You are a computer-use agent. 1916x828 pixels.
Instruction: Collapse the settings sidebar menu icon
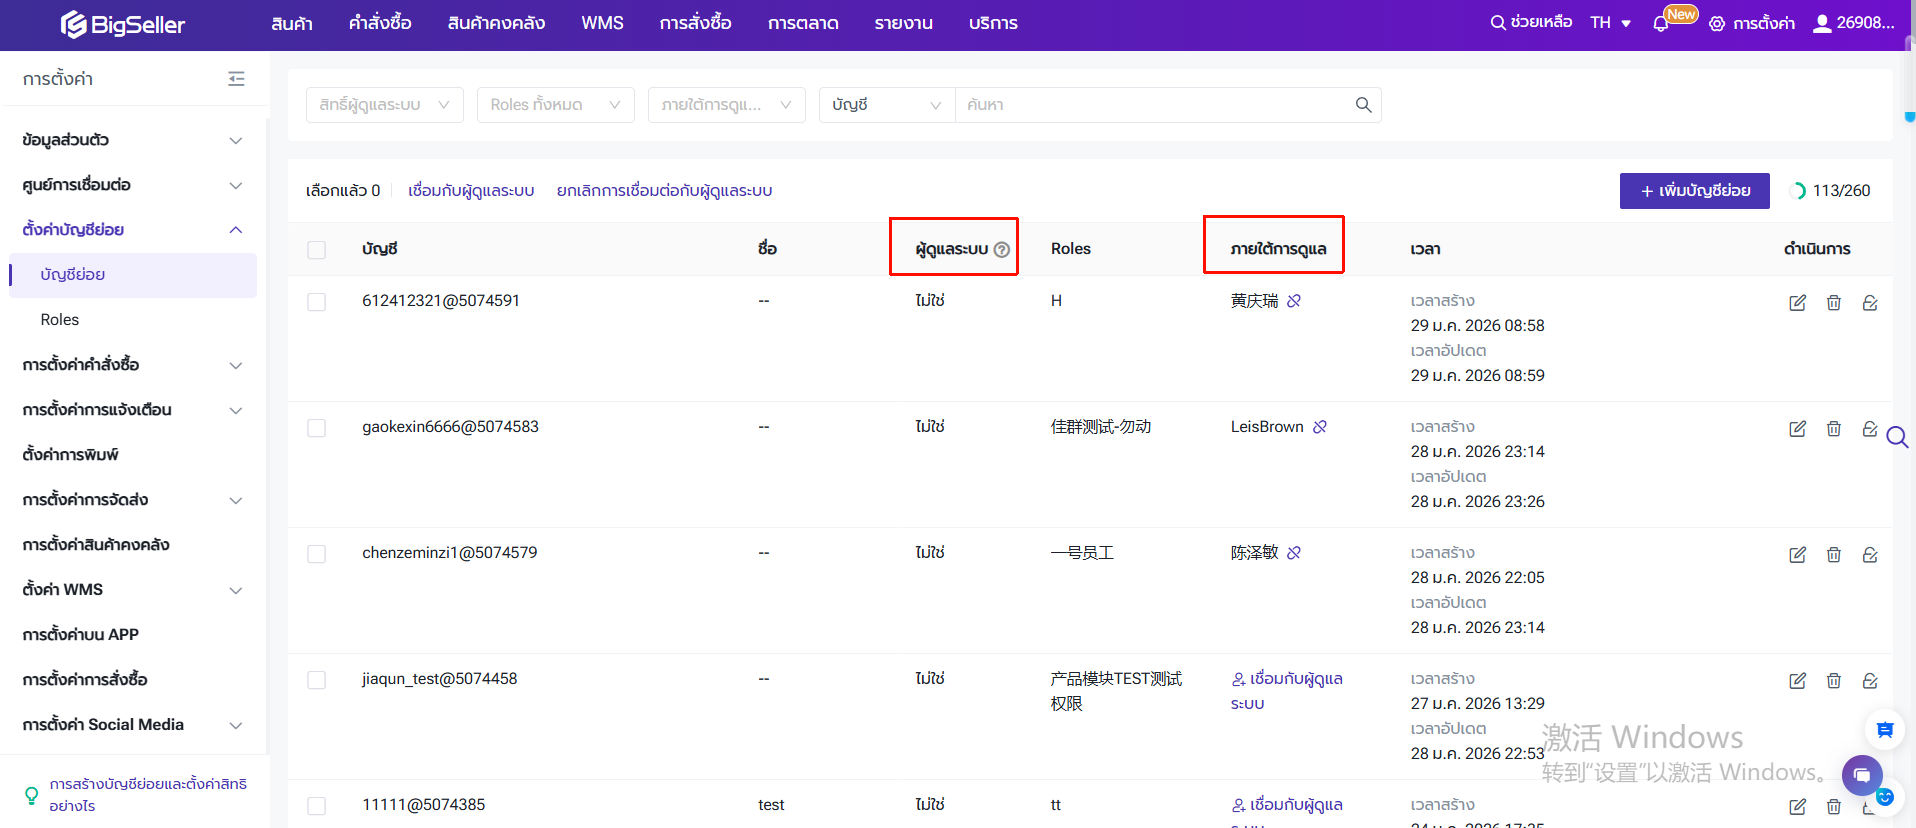point(236,79)
